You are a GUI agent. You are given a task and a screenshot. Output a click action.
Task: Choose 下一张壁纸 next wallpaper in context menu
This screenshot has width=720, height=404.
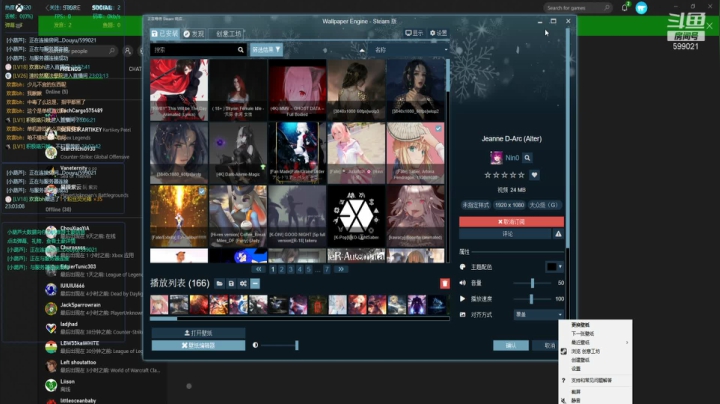point(583,333)
